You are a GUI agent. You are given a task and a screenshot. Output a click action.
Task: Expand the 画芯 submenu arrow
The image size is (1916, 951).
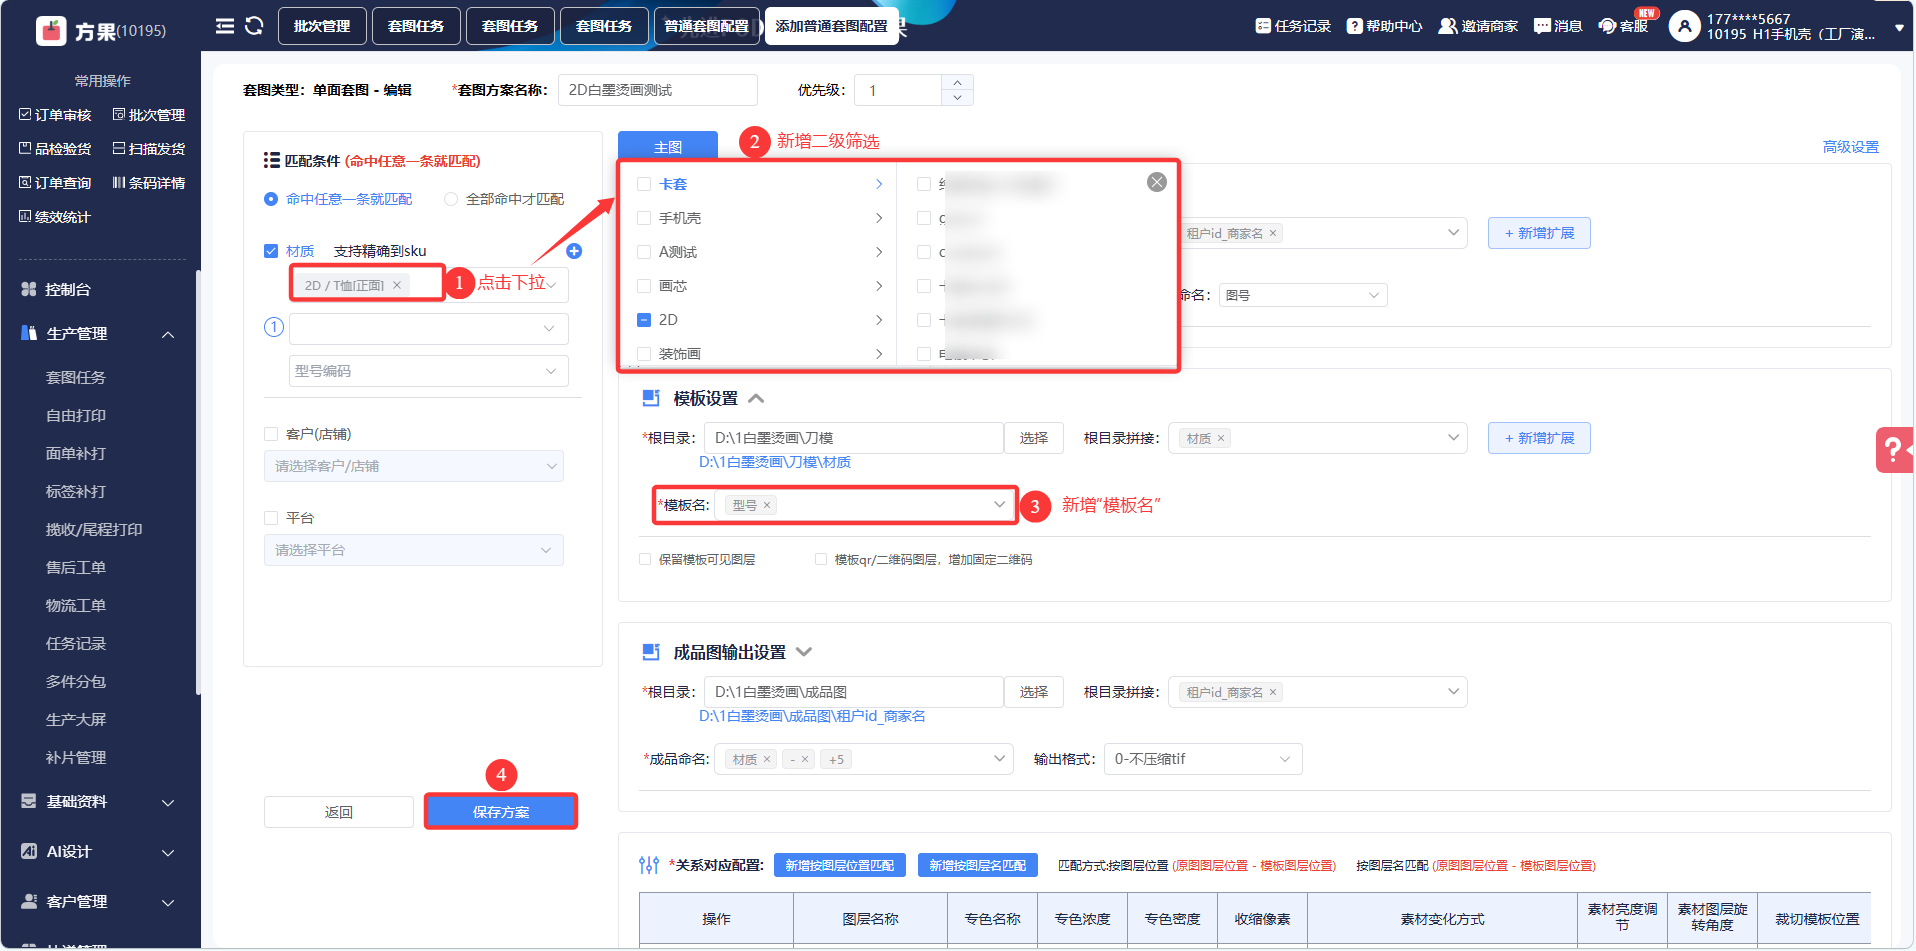[x=879, y=286]
